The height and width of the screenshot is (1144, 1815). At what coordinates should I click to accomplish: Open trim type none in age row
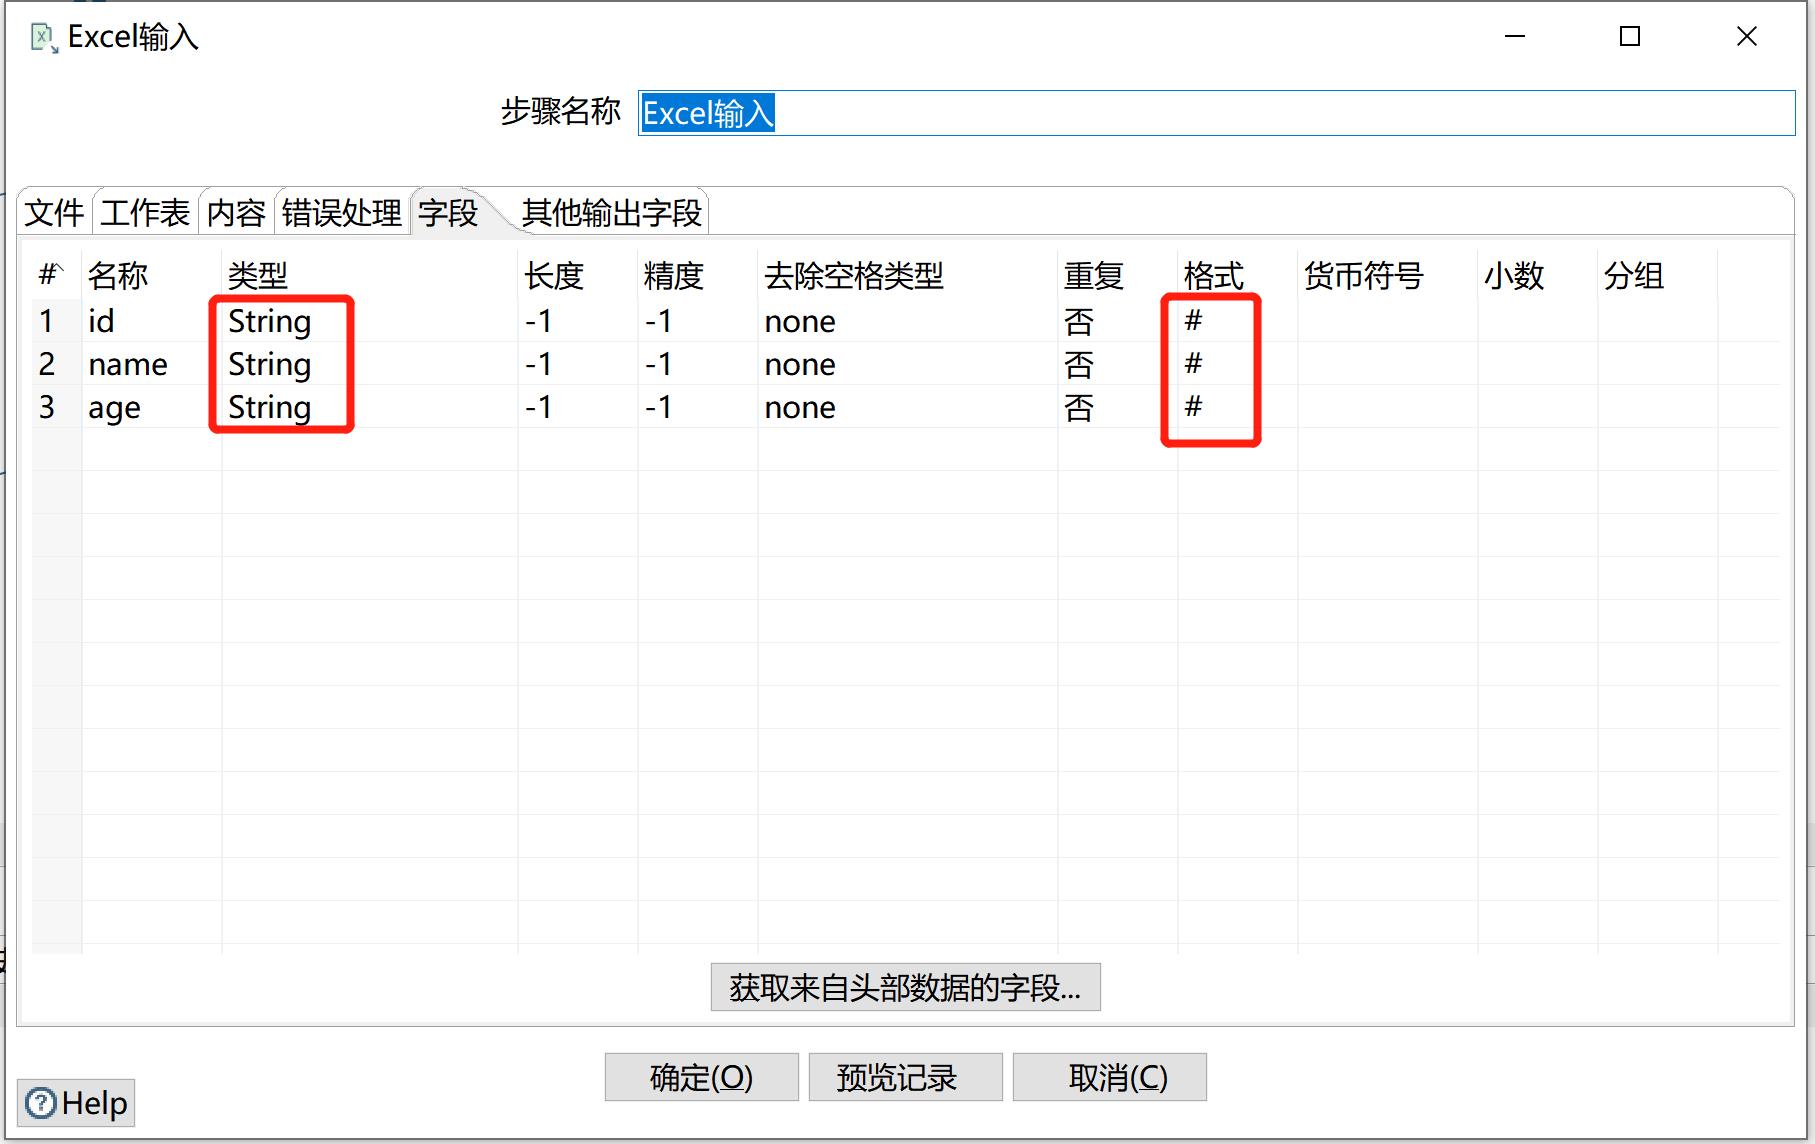pyautogui.click(x=907, y=407)
